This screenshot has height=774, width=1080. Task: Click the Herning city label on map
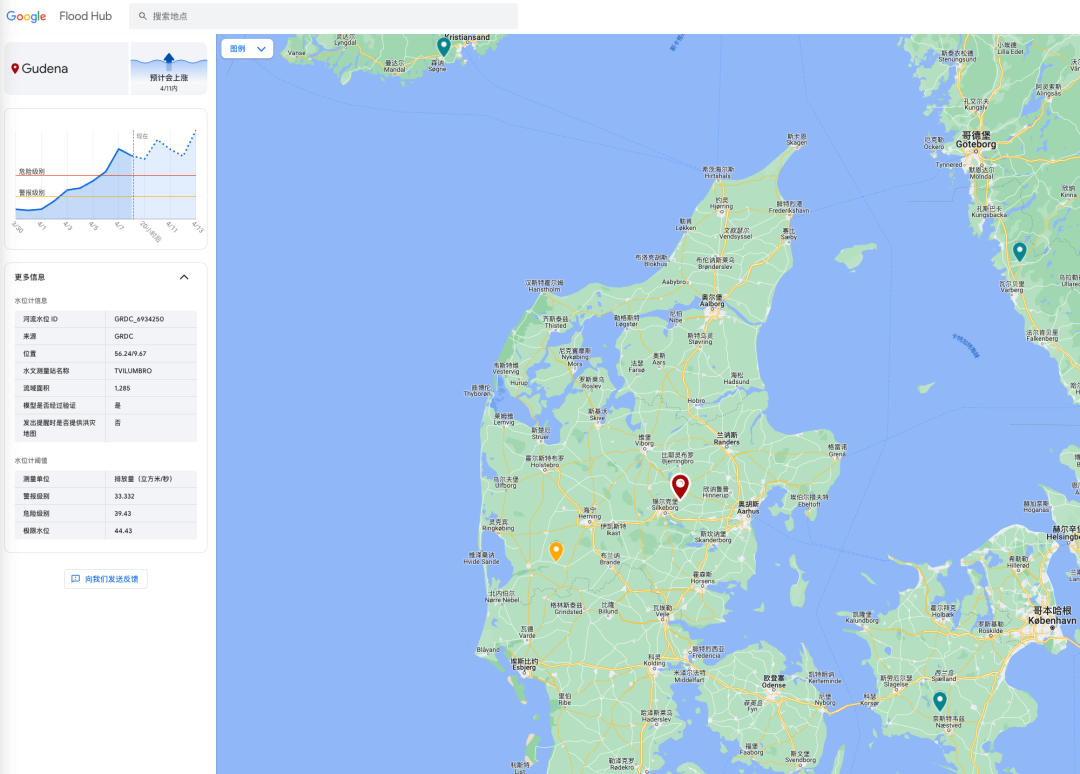click(x=590, y=516)
